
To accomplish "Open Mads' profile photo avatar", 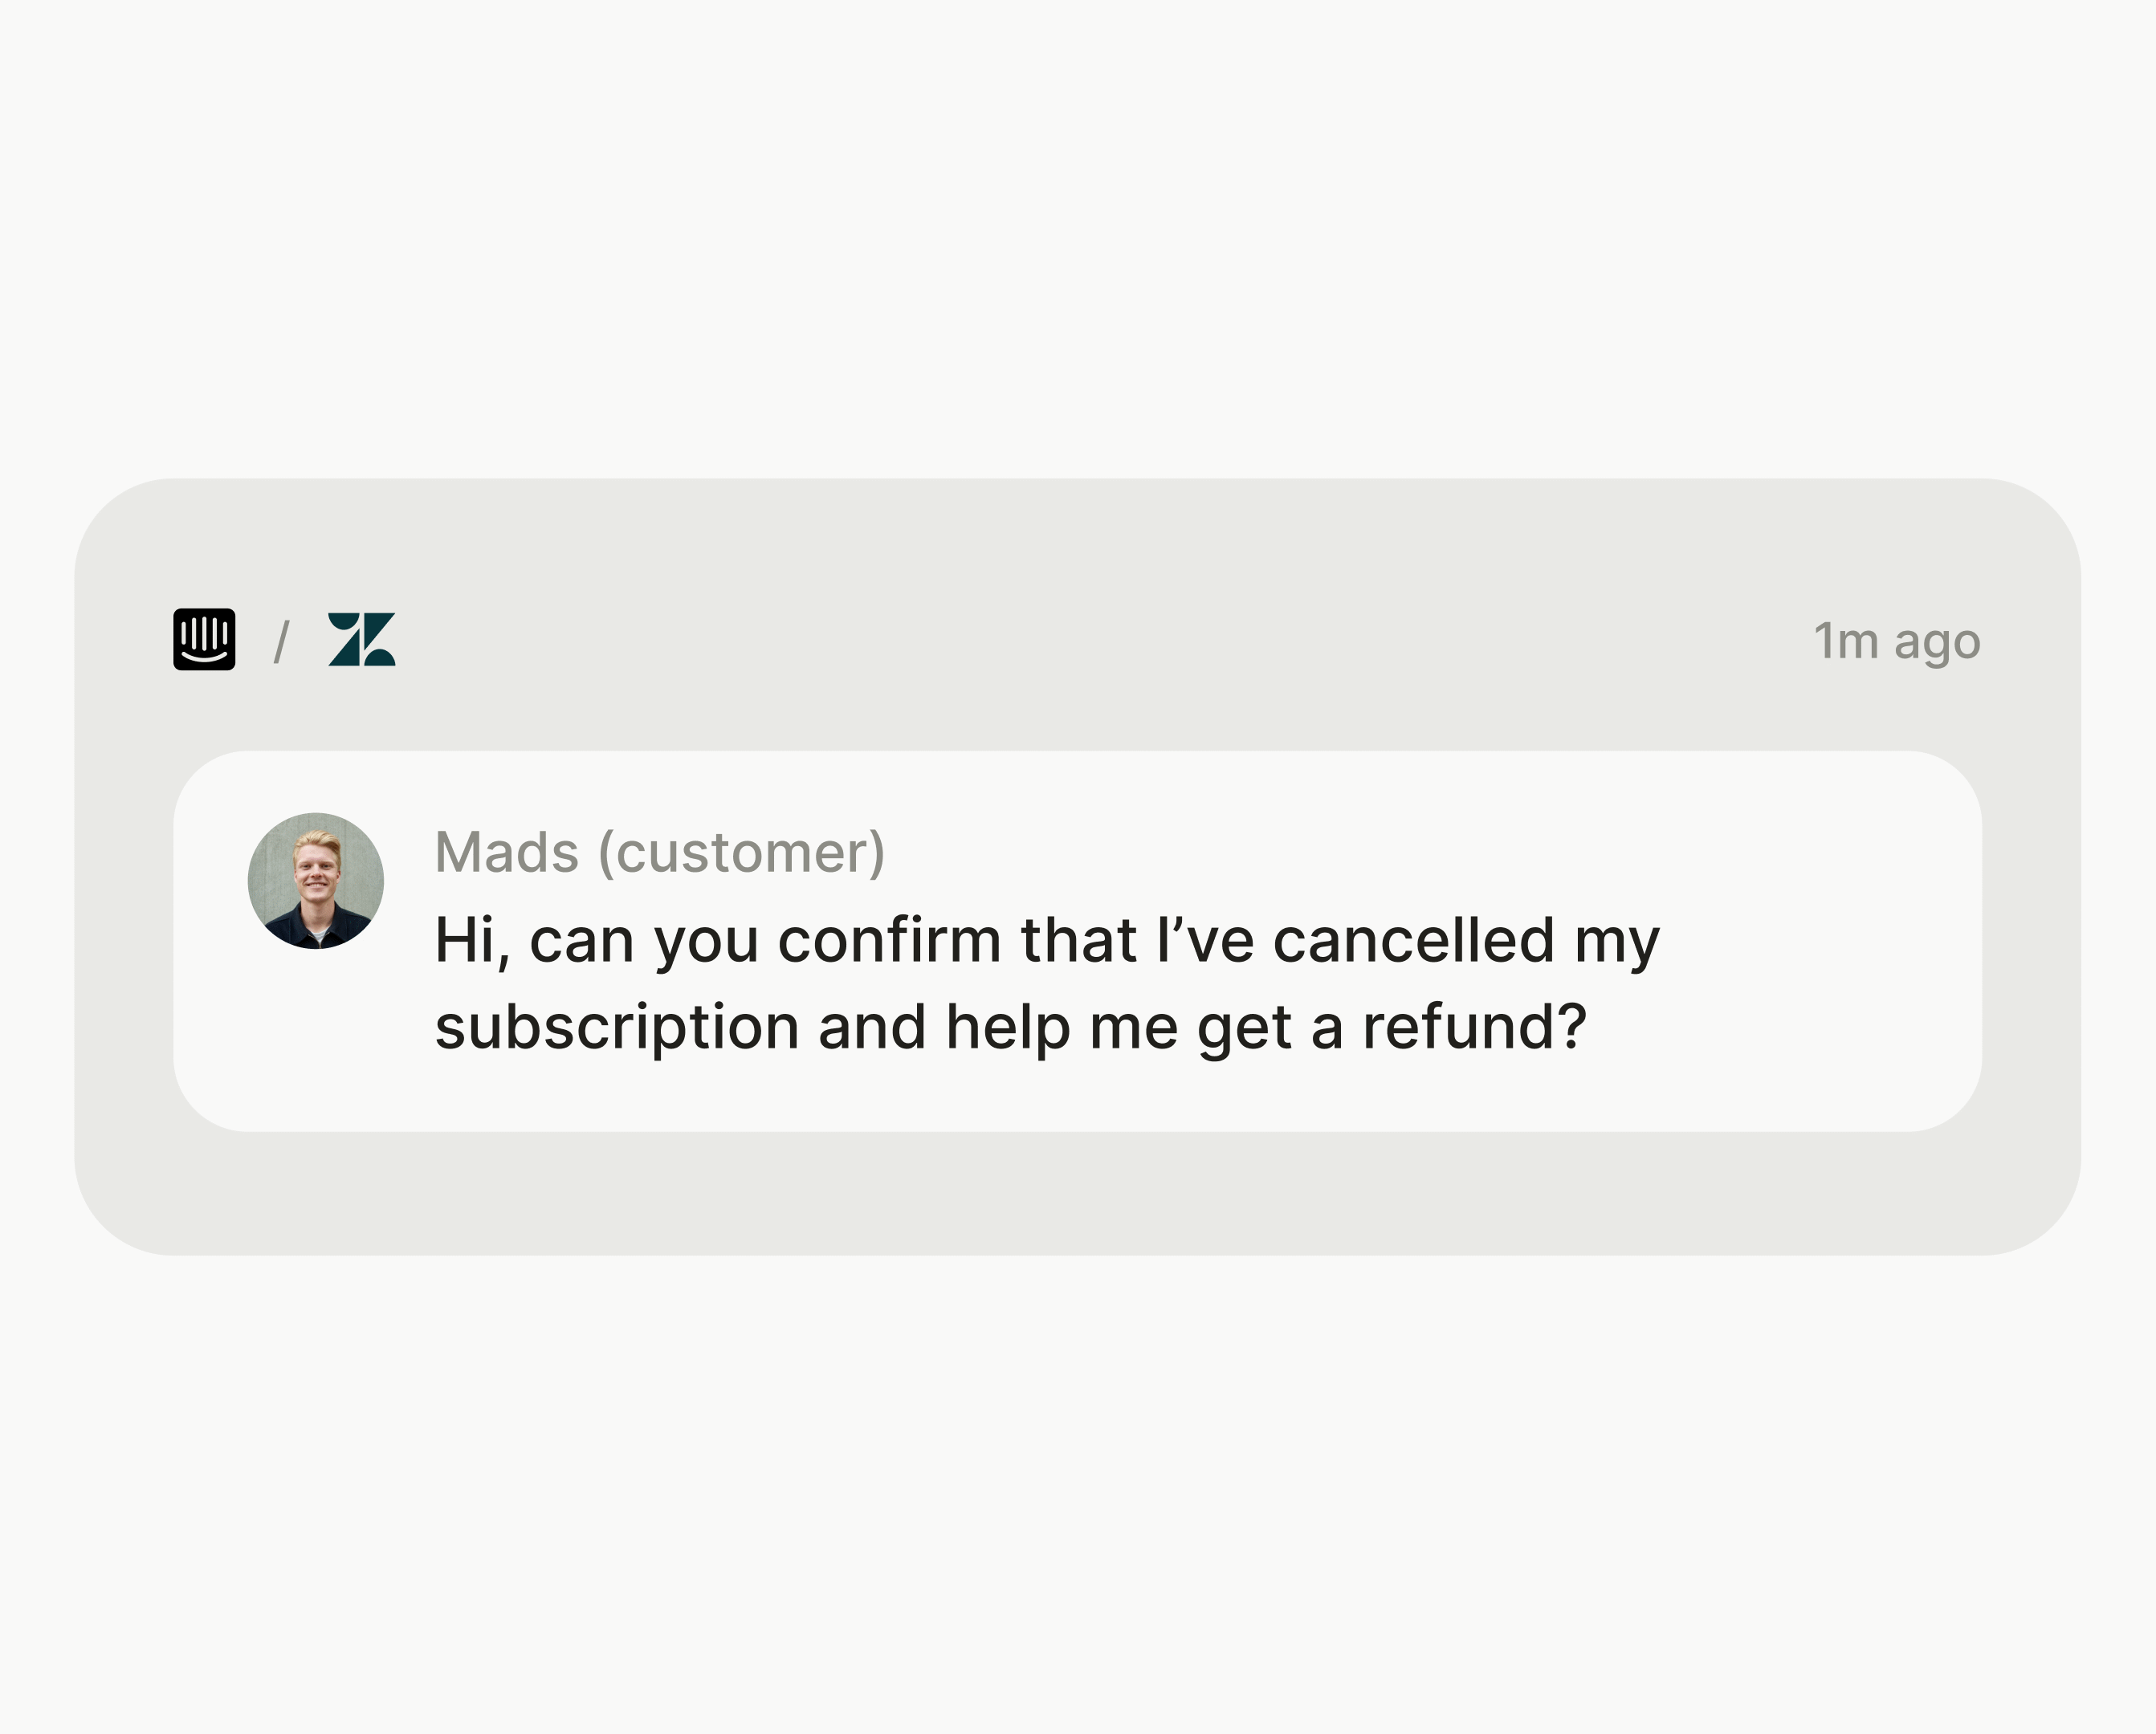I will [x=316, y=880].
